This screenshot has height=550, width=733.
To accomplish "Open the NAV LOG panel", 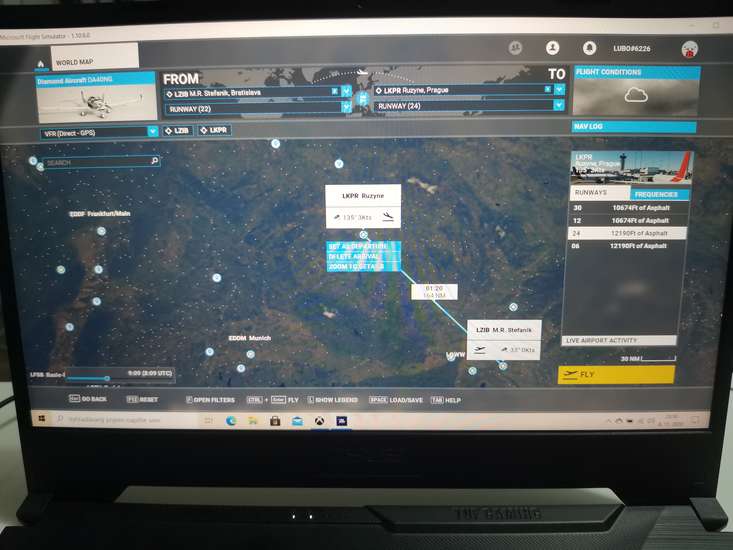I will (x=633, y=126).
